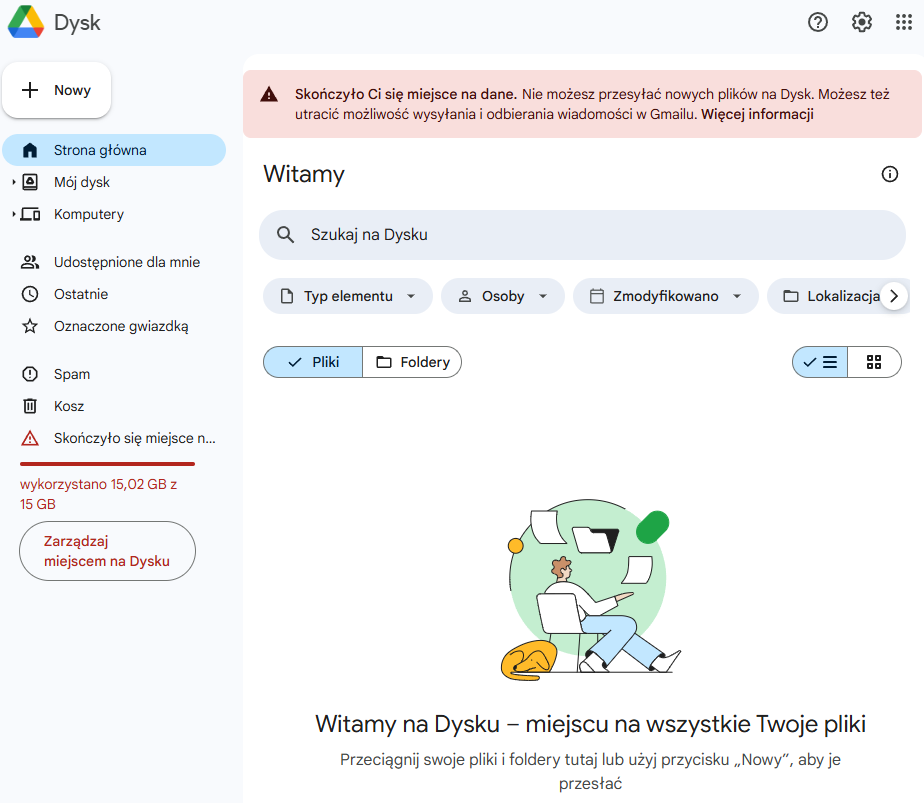Viewport: 924px width, 803px height.
Task: Click the Google Drive logo
Action: [x=25, y=22]
